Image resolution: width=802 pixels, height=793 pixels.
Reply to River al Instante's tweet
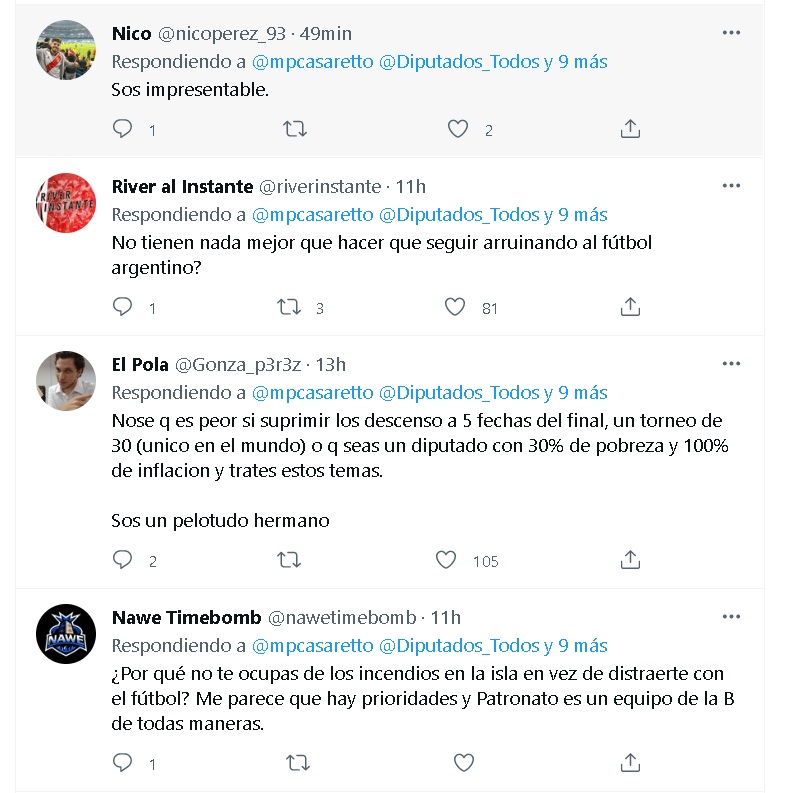122,307
